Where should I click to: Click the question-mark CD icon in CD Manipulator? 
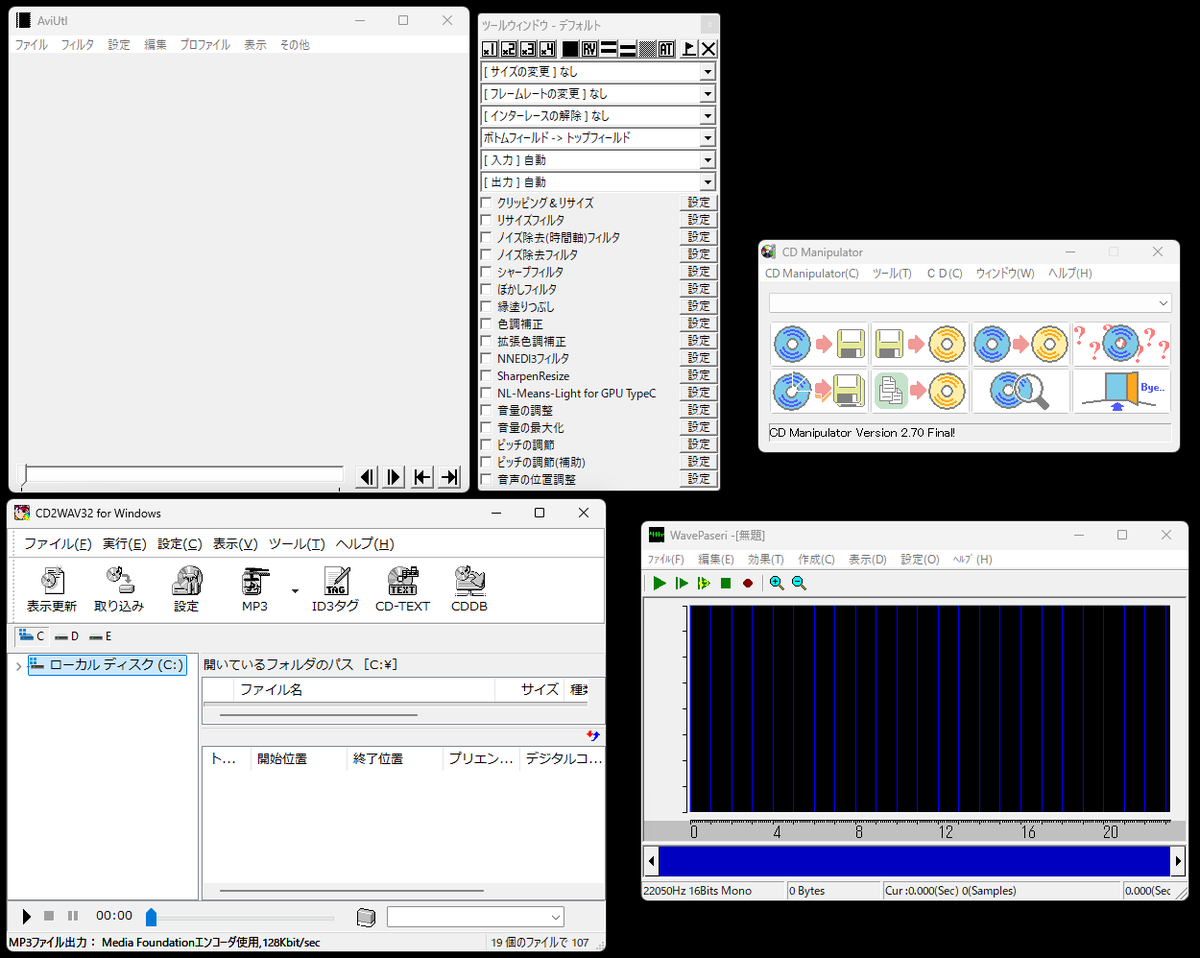1121,344
